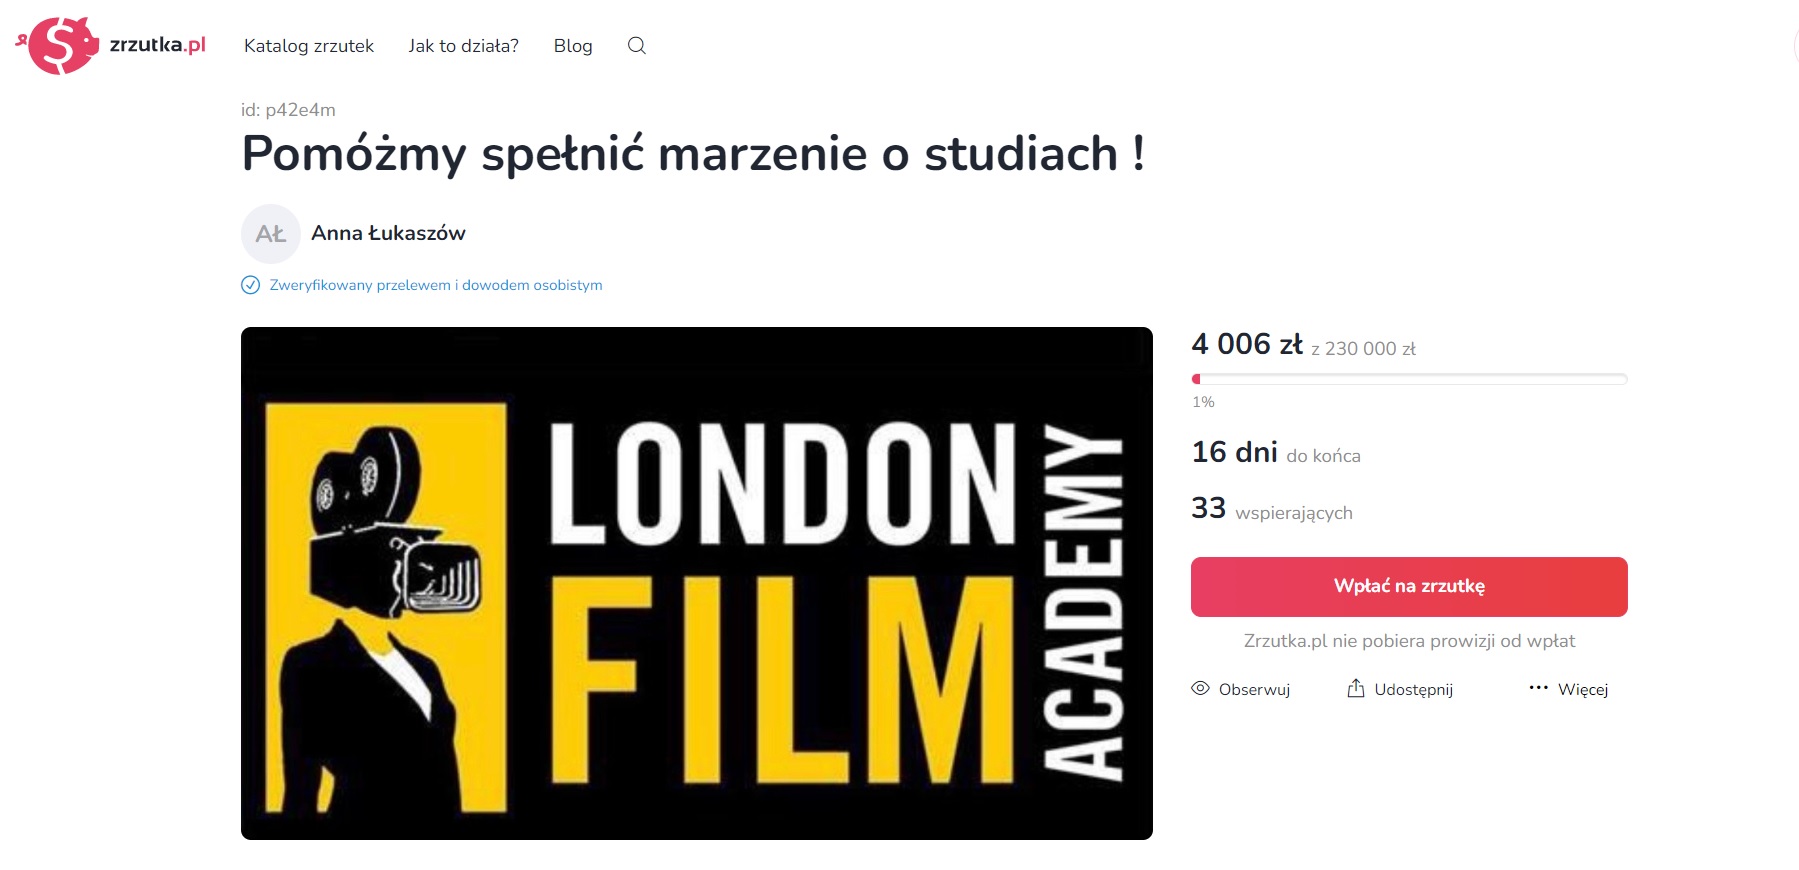Viewport: 1799px width, 870px height.
Task: Click the AŁ organizer avatar
Action: click(x=271, y=234)
